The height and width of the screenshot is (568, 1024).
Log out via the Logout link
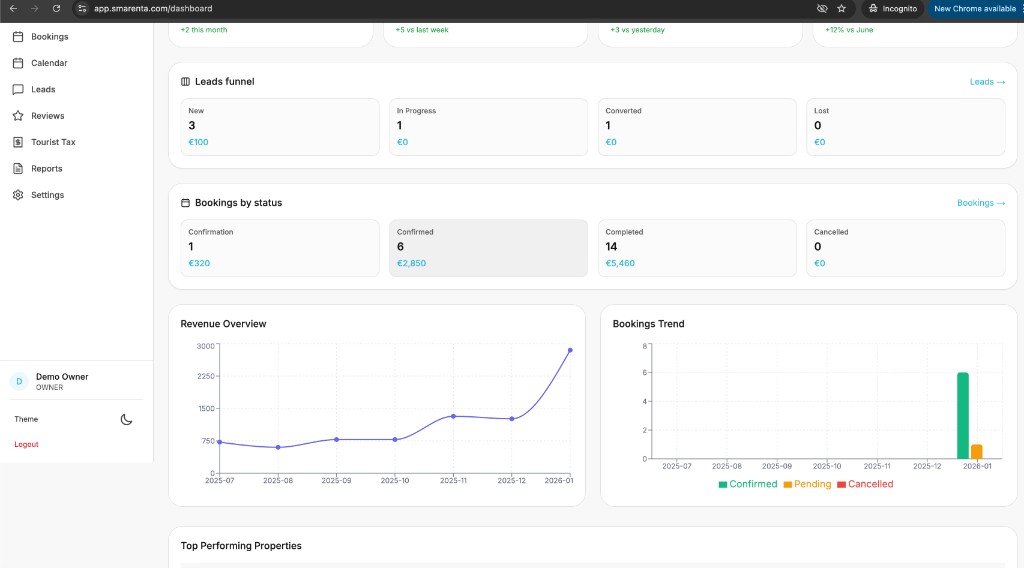[26, 444]
